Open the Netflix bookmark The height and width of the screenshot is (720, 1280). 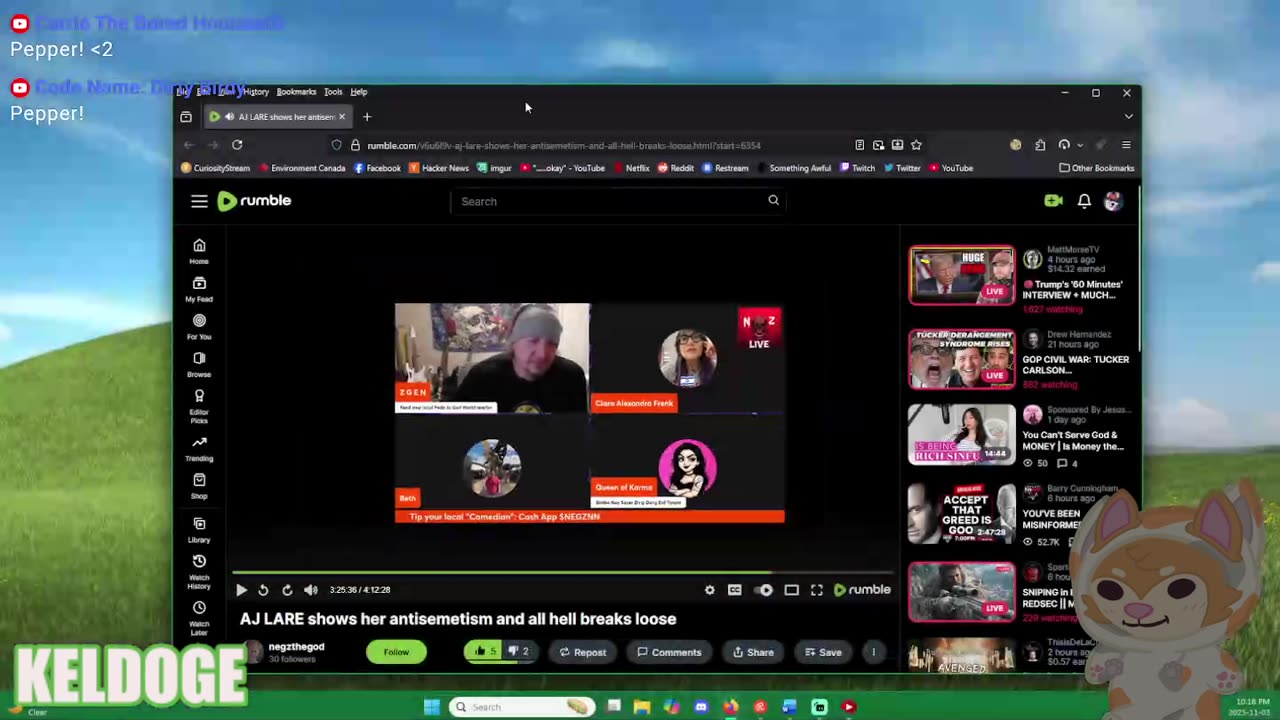pyautogui.click(x=631, y=168)
